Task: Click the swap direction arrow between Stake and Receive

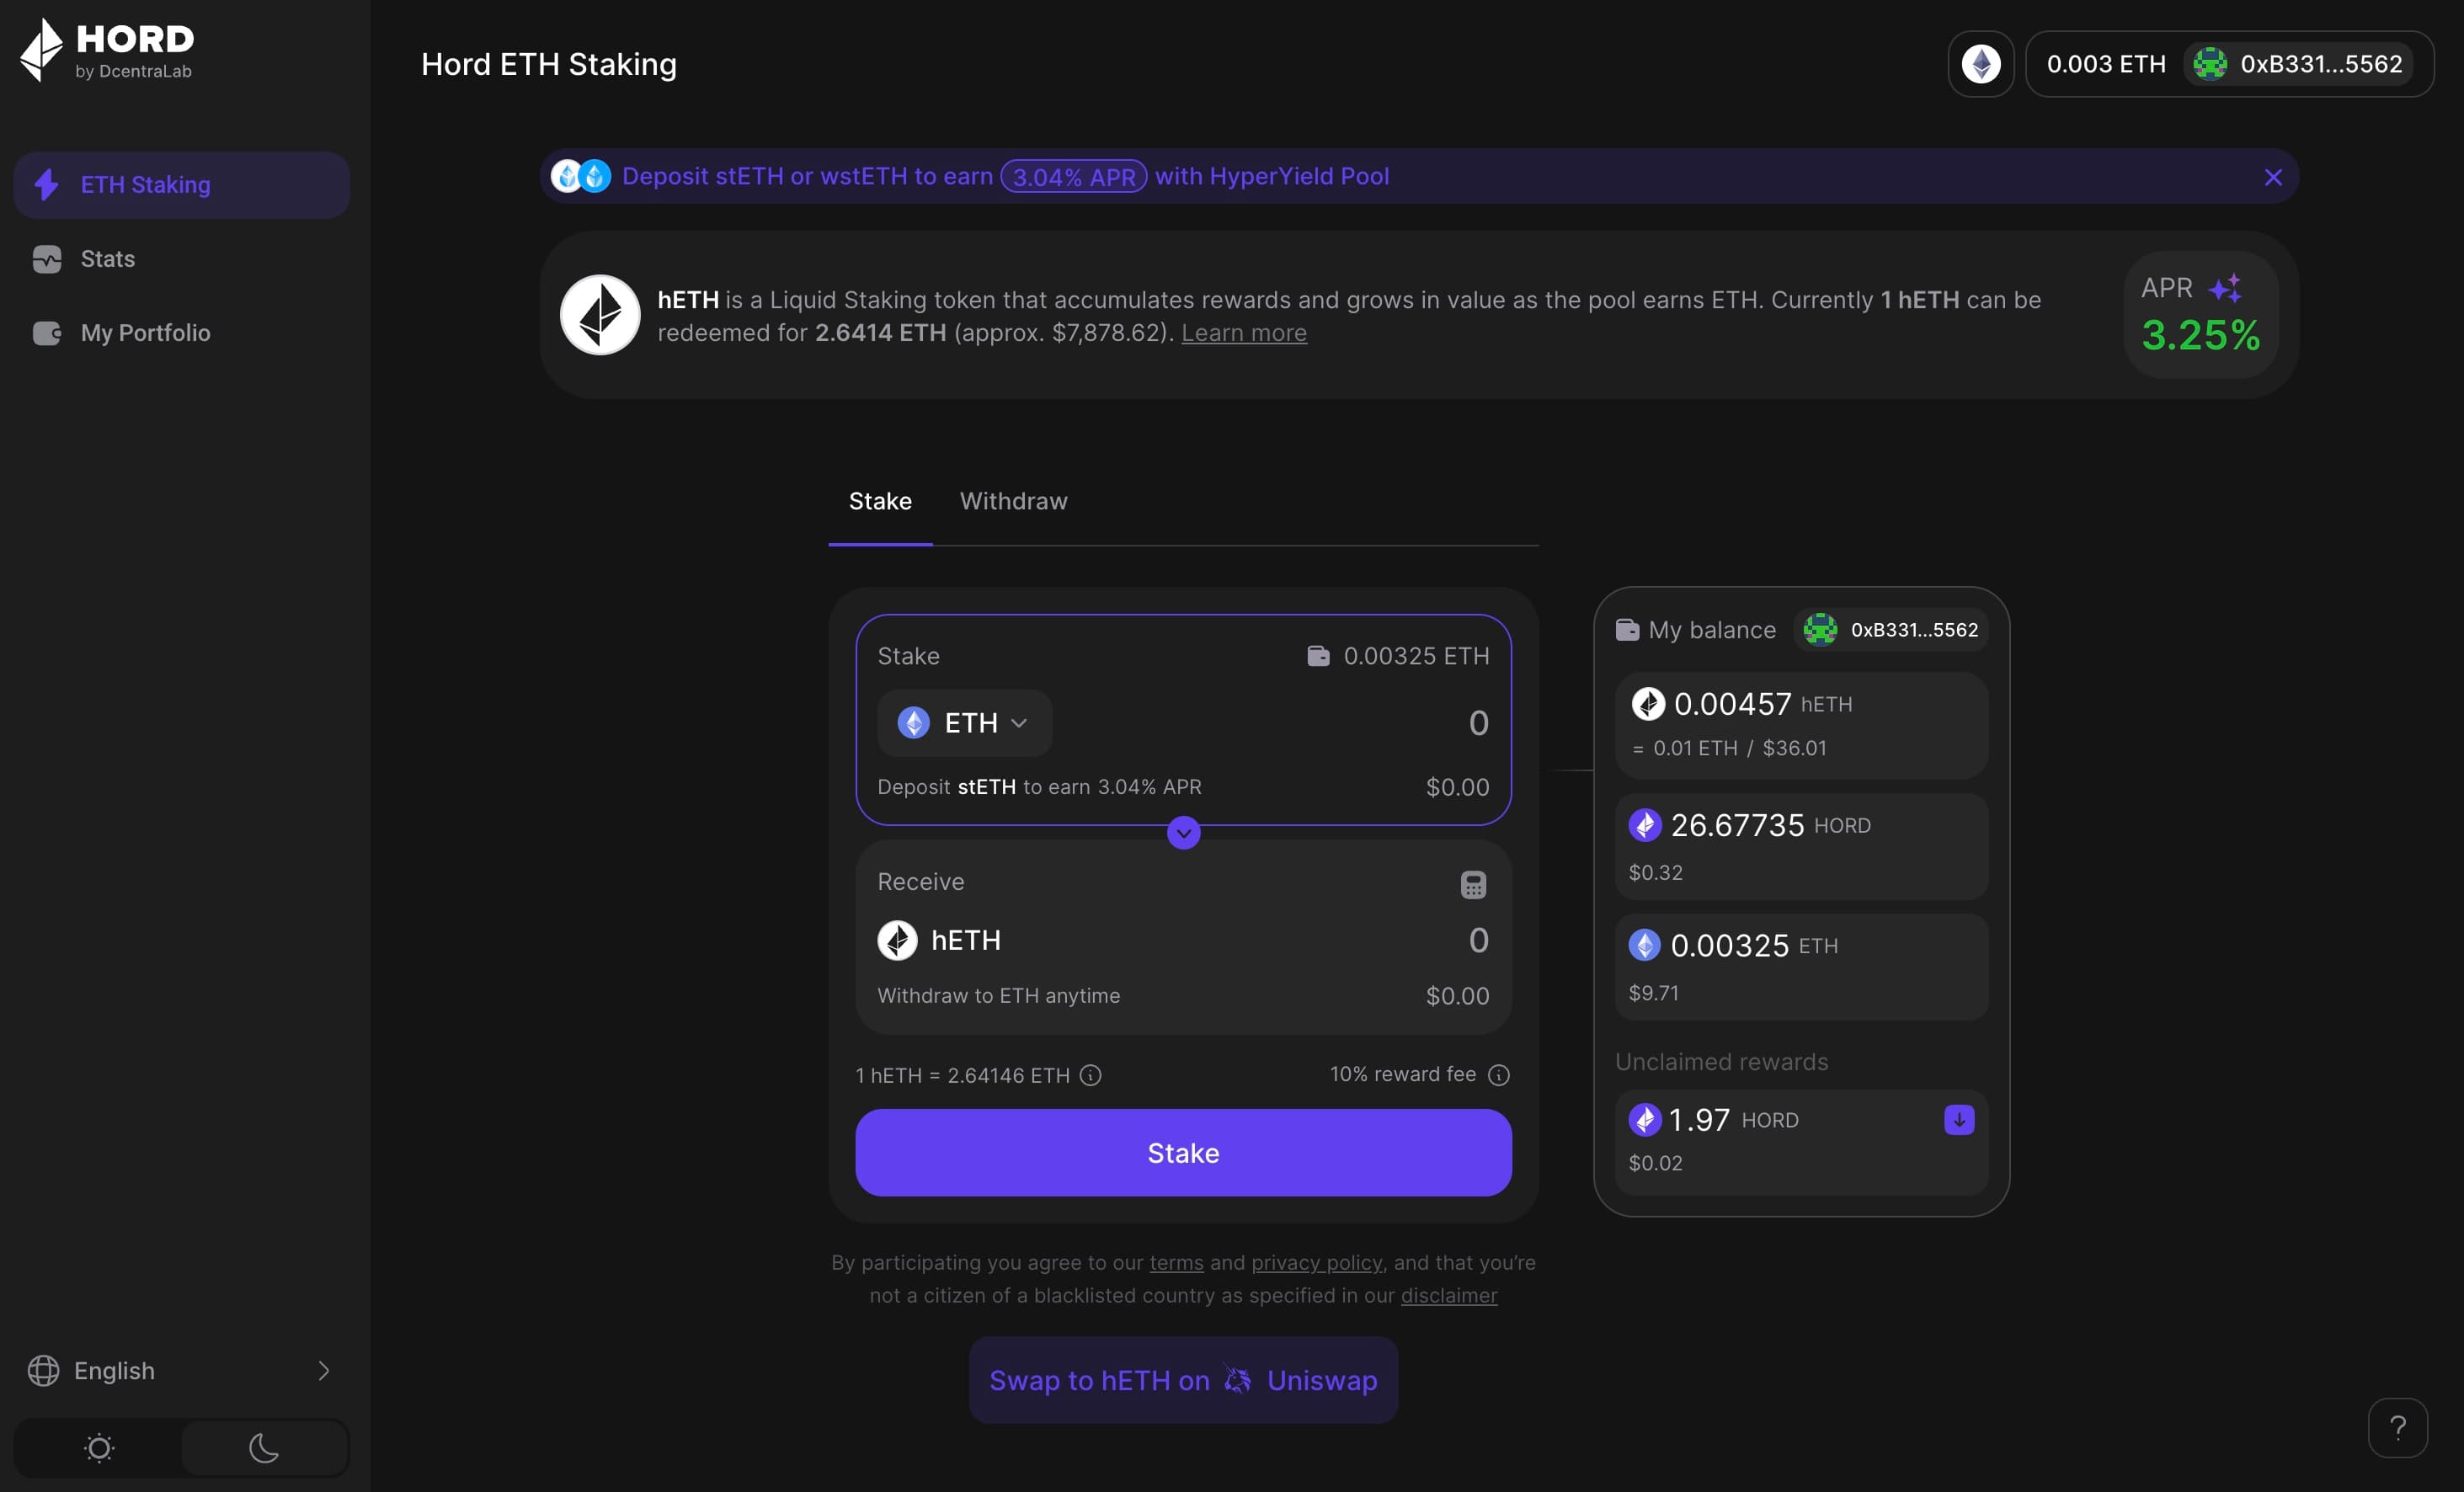Action: point(1183,833)
